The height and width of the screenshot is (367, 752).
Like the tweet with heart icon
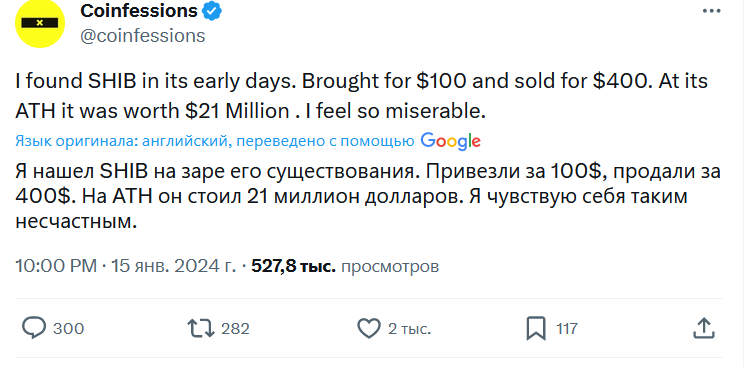point(369,329)
